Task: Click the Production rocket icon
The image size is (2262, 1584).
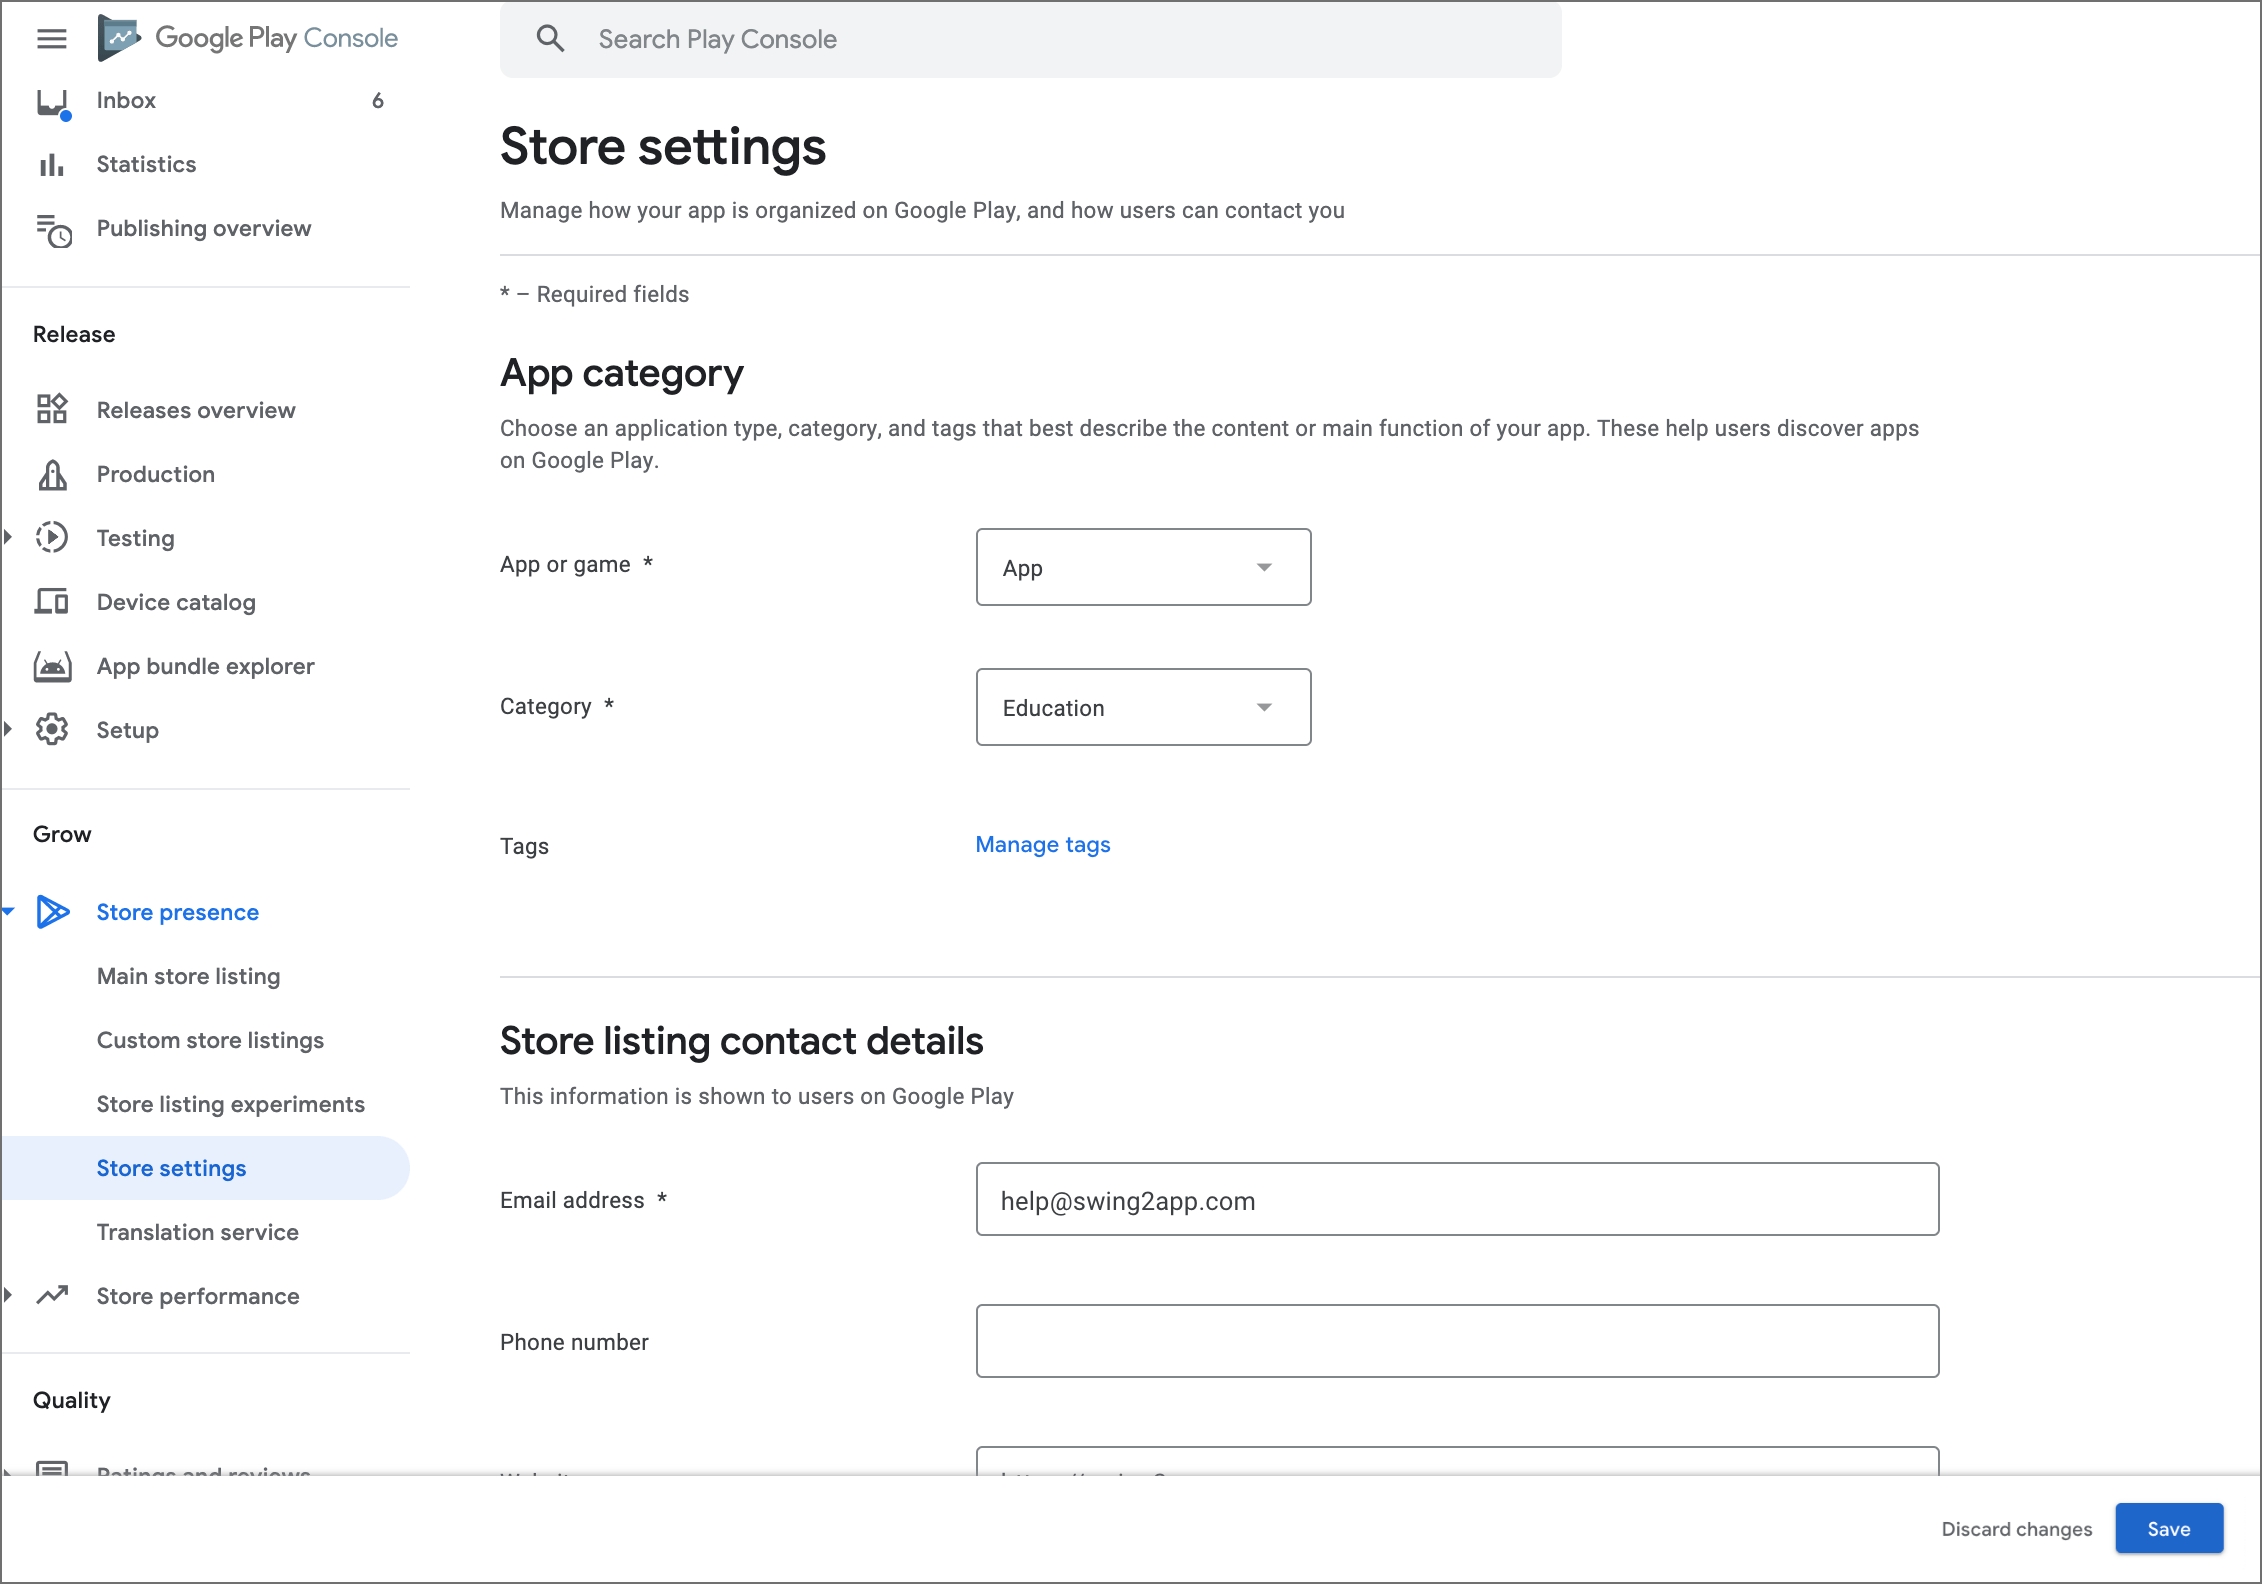Action: pyautogui.click(x=52, y=474)
